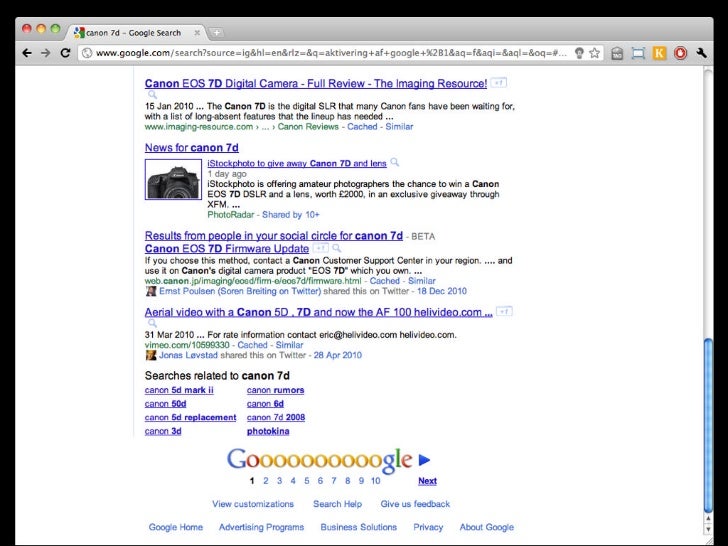Click the magnifier beside iStockphoto news result
The width and height of the screenshot is (728, 546).
(395, 162)
